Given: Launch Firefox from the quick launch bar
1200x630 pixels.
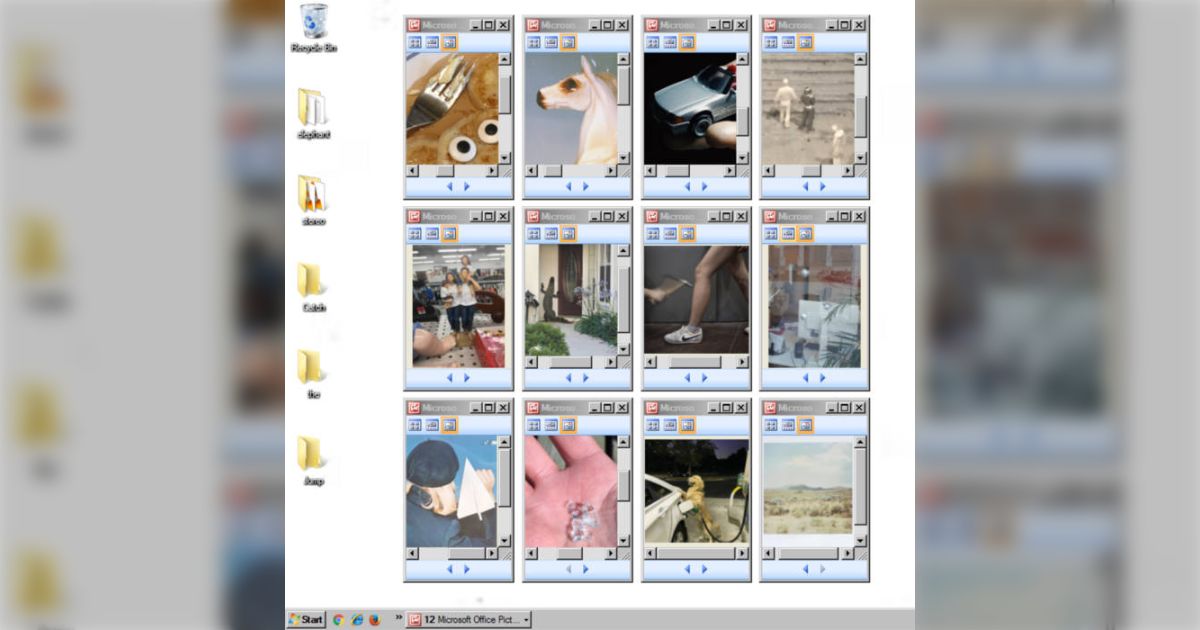Looking at the screenshot, I should pyautogui.click(x=374, y=620).
